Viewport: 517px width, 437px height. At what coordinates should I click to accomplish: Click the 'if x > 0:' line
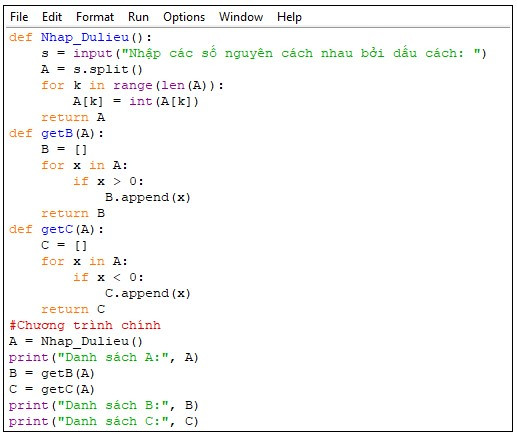(x=108, y=181)
